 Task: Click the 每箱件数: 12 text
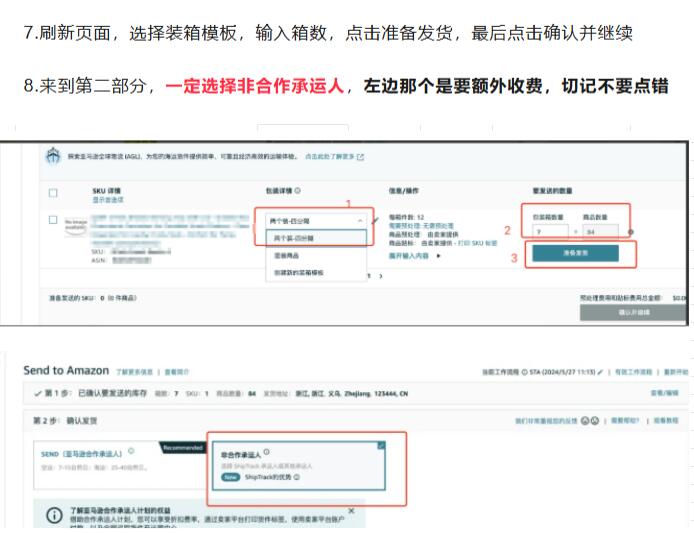[406, 217]
